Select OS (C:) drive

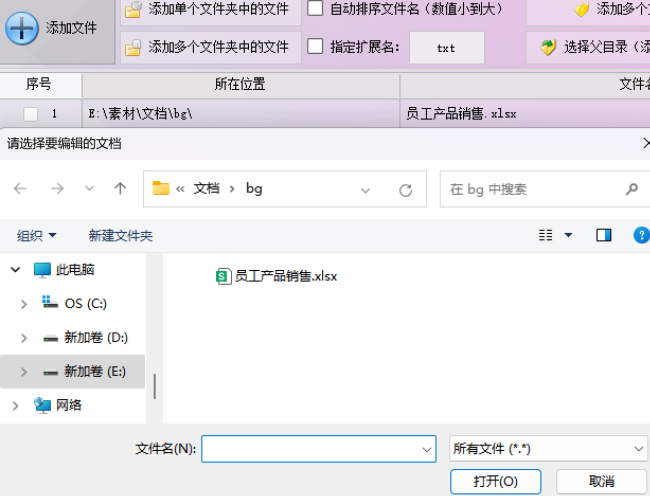(x=75, y=303)
